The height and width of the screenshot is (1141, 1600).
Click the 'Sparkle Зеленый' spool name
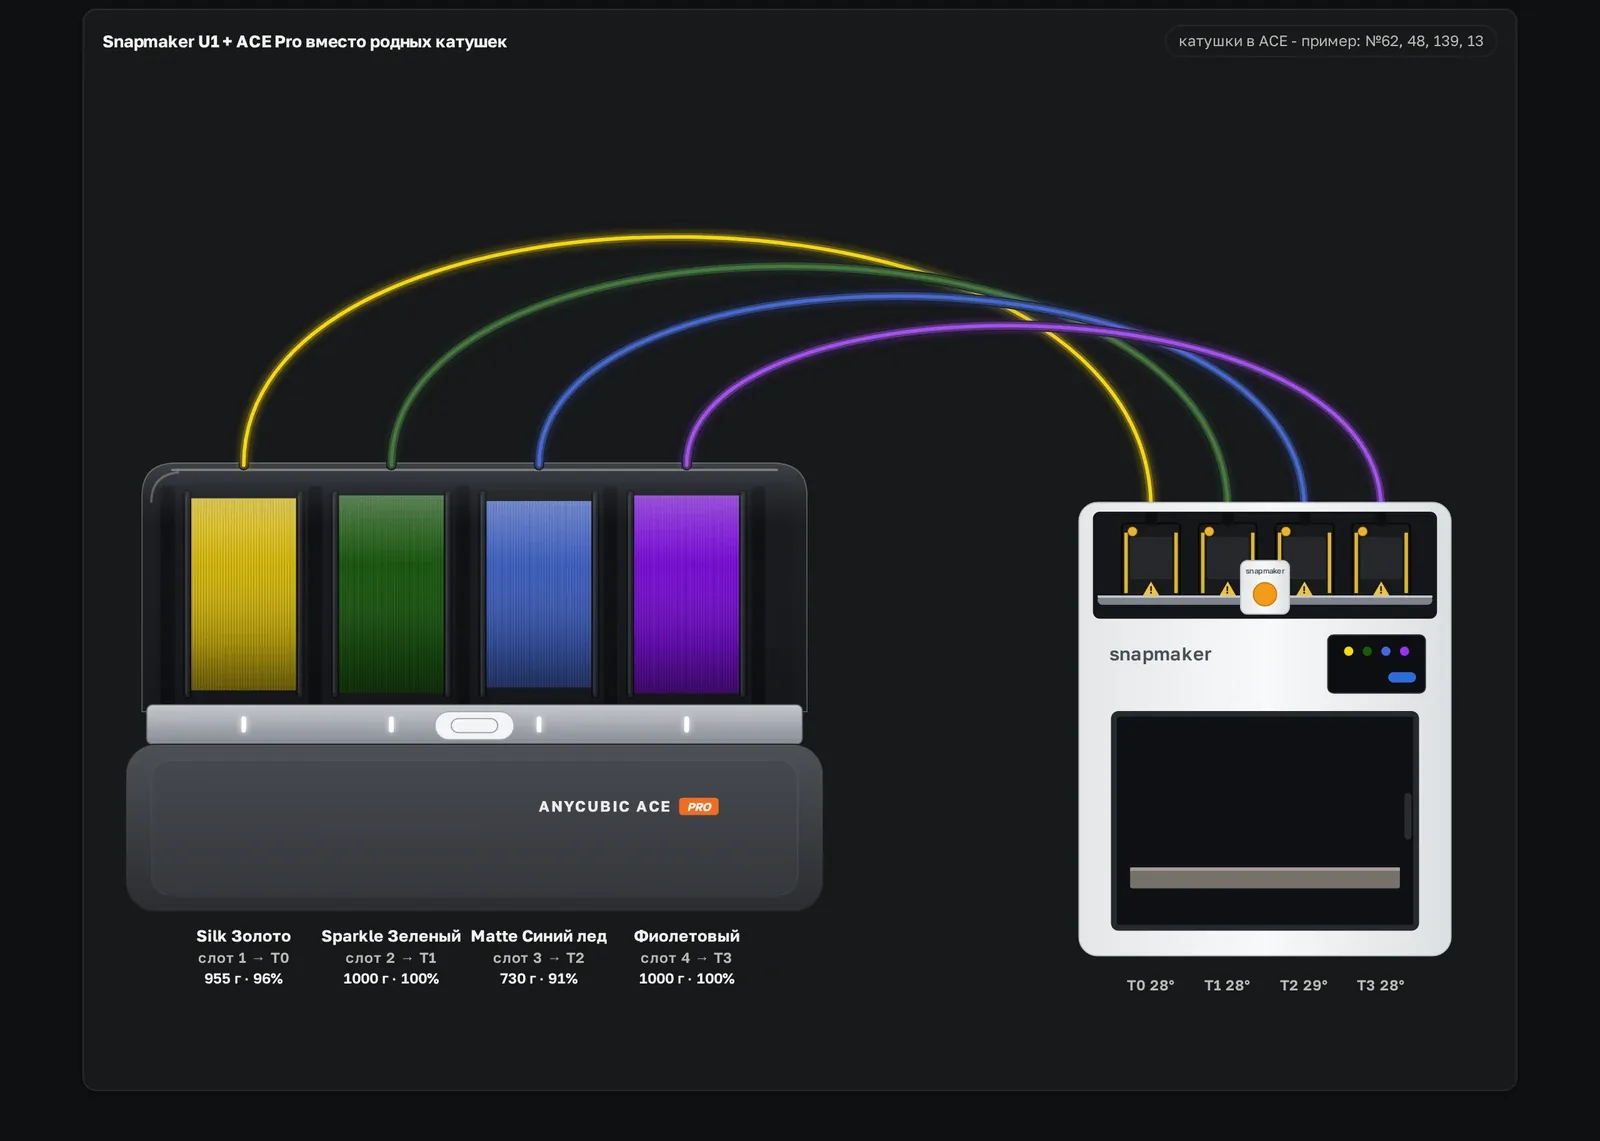[391, 936]
